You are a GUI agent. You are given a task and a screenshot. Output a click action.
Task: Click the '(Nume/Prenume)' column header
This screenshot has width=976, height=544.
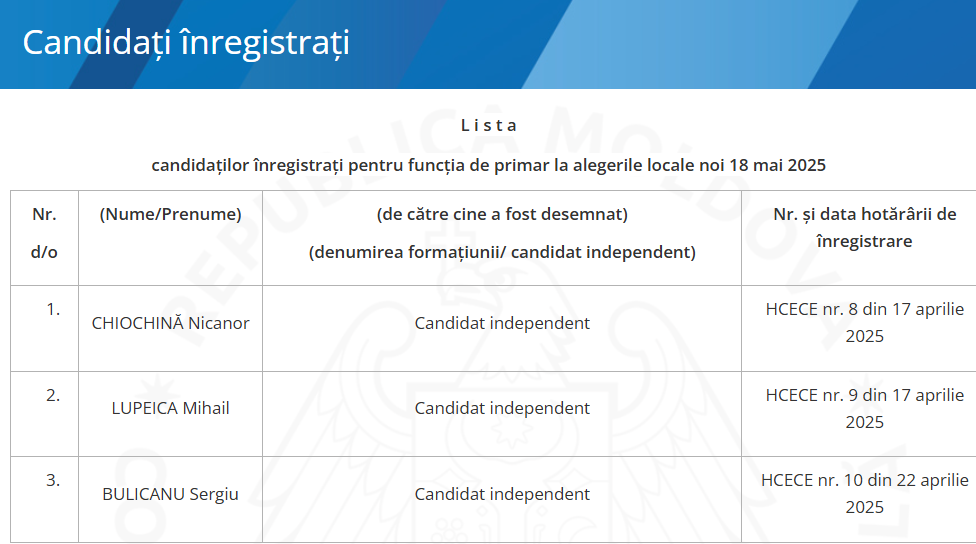coord(171,214)
